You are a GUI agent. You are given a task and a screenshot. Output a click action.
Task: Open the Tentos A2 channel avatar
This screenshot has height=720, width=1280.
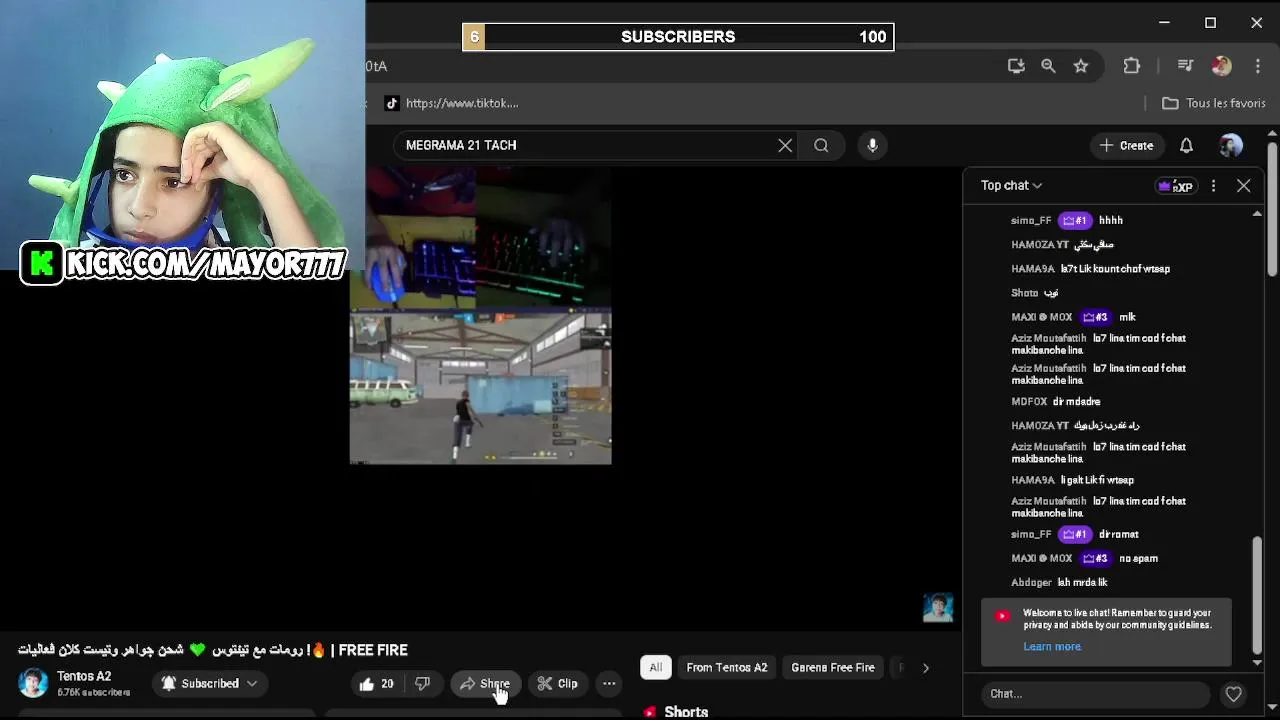[x=33, y=683]
